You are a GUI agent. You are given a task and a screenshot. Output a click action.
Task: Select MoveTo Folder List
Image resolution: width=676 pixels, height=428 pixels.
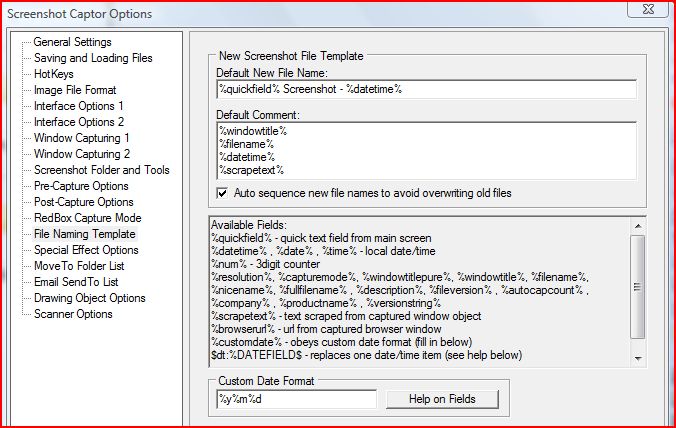pos(79,266)
